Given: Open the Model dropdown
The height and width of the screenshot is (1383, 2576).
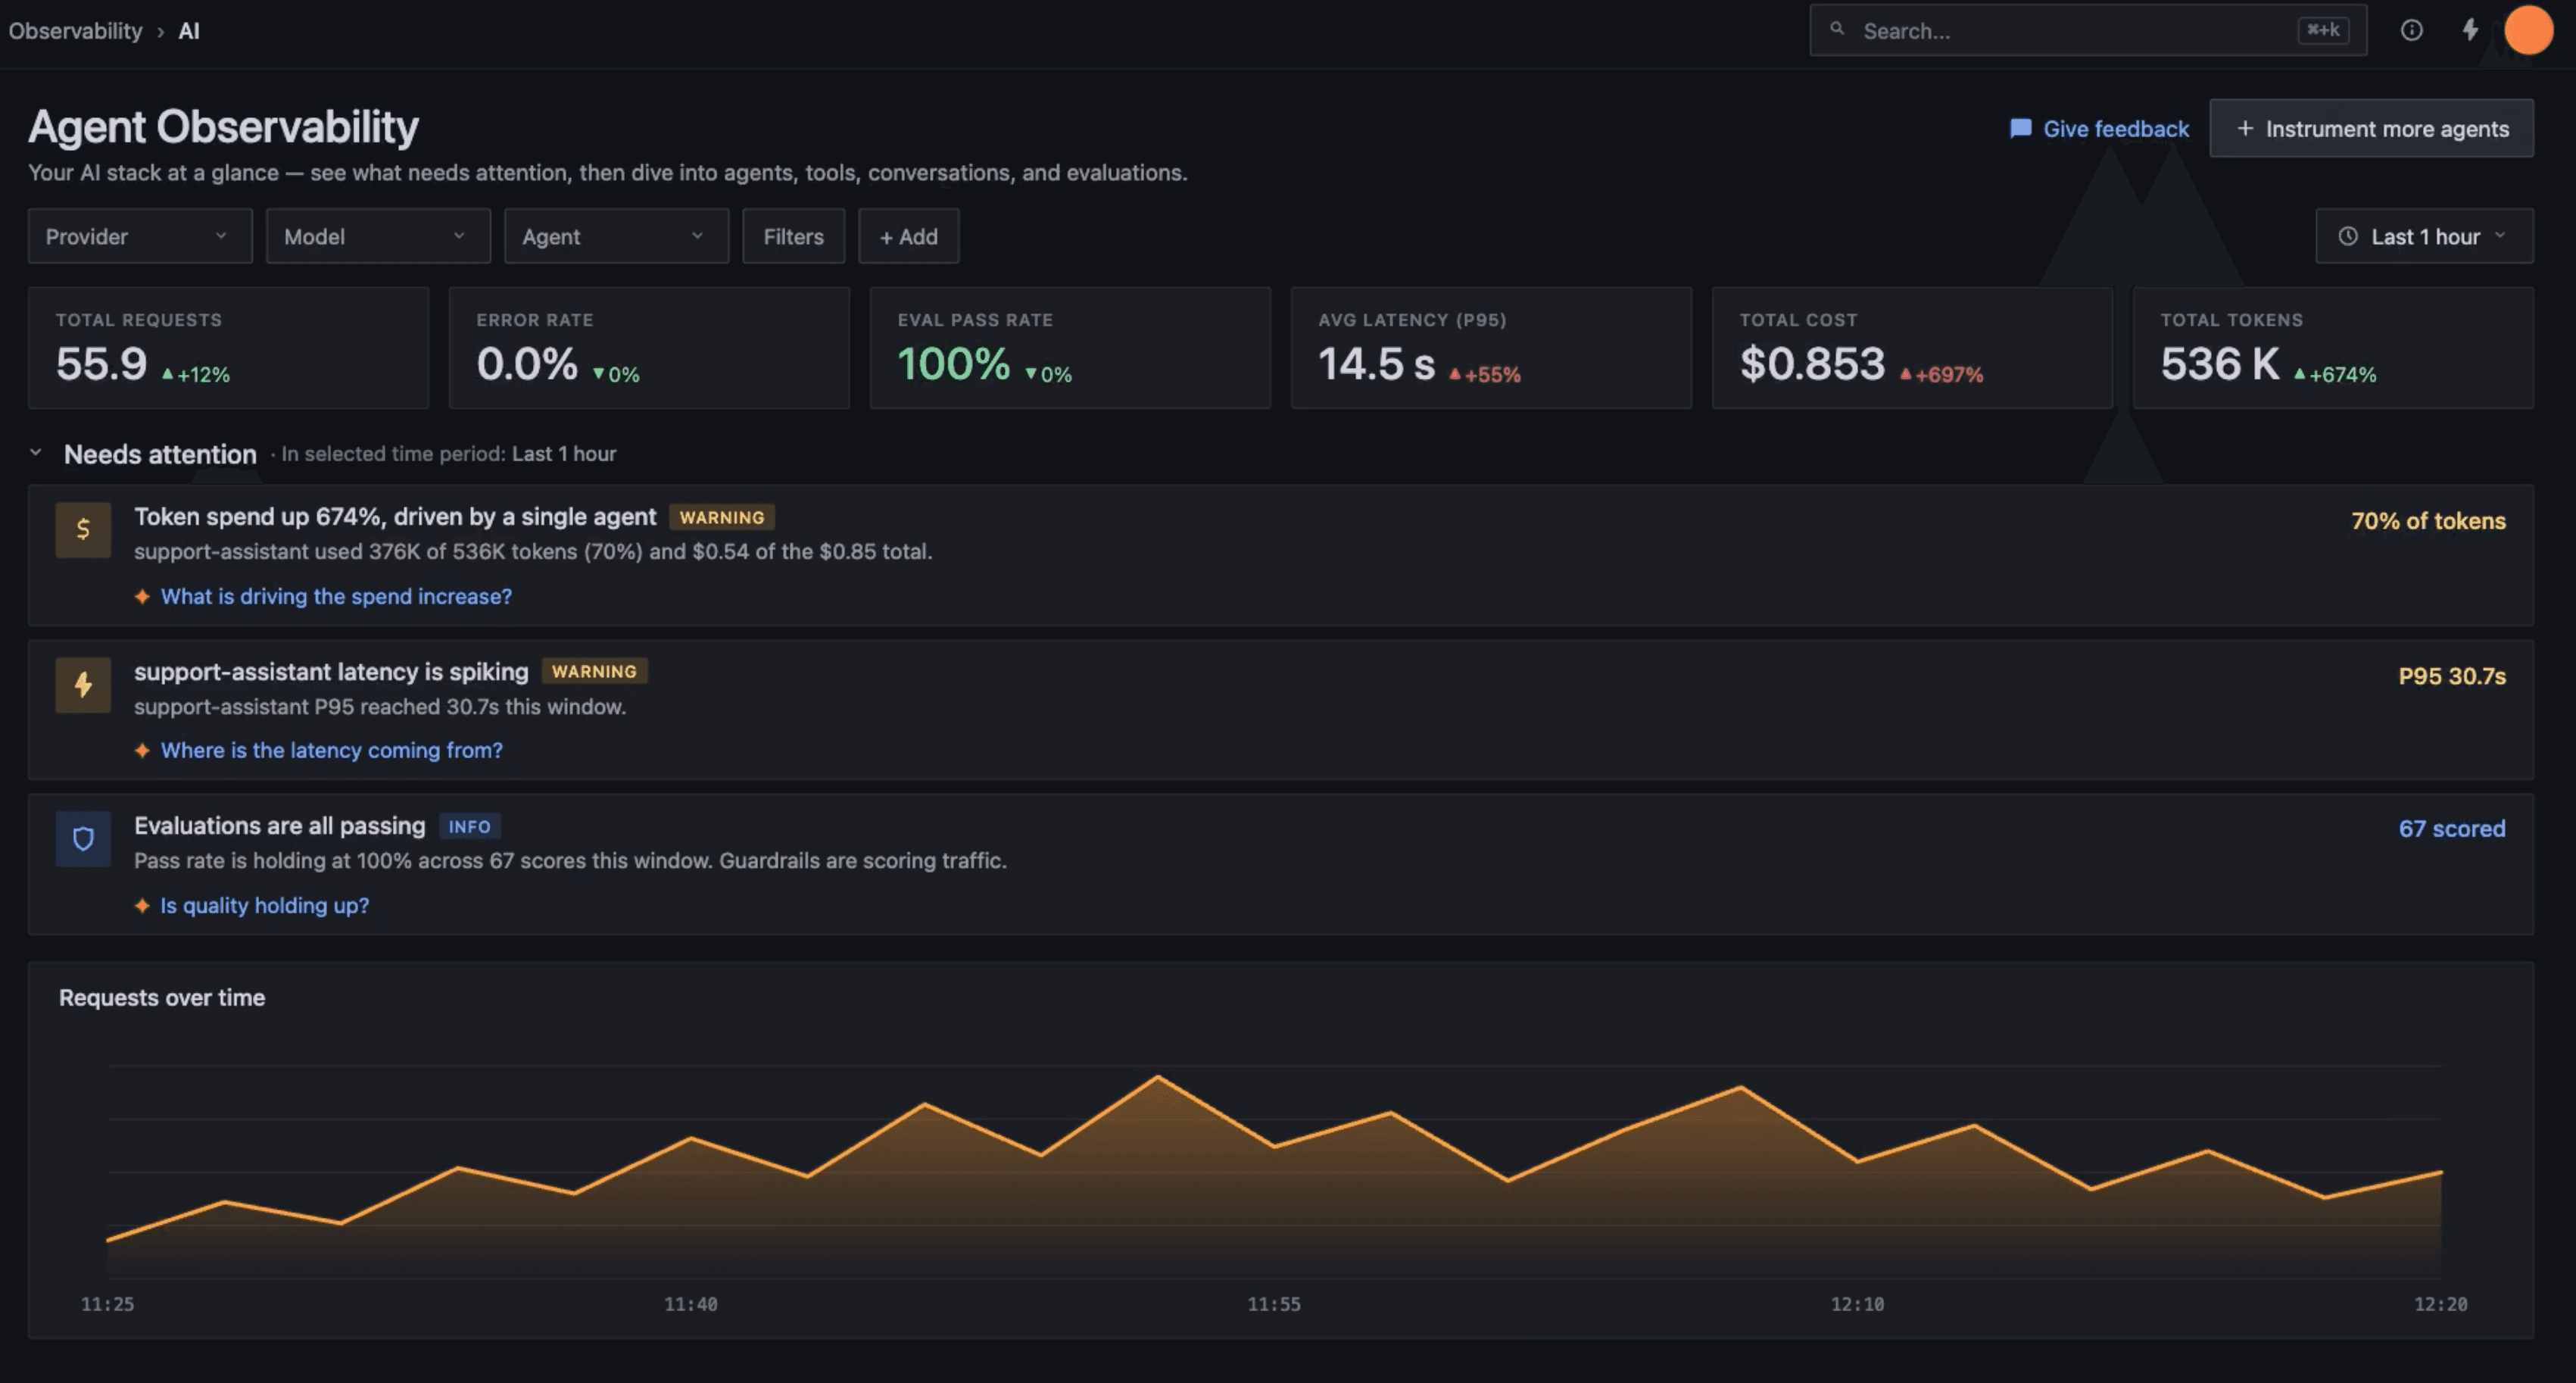Looking at the screenshot, I should click(378, 236).
